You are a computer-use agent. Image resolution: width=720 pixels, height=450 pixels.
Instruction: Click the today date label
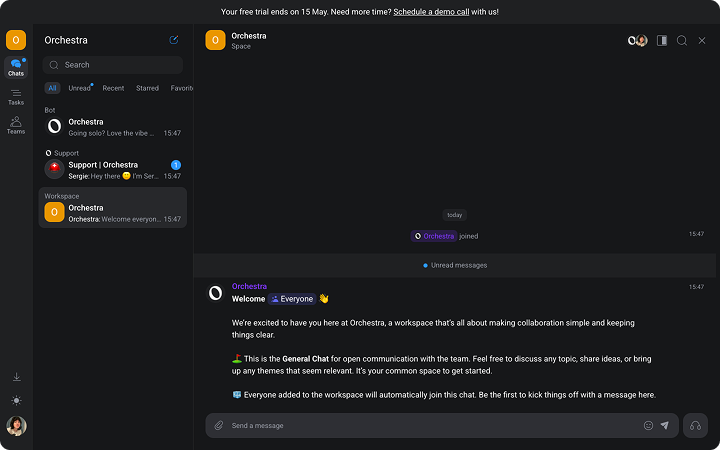coord(455,215)
